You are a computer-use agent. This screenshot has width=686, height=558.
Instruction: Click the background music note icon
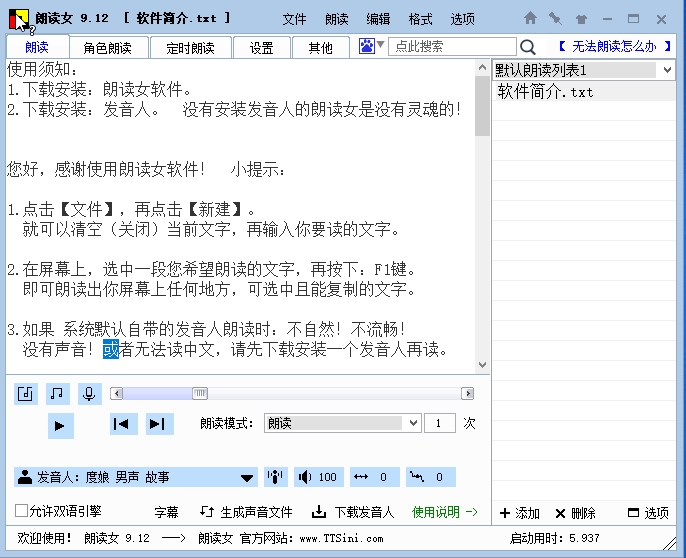click(57, 393)
